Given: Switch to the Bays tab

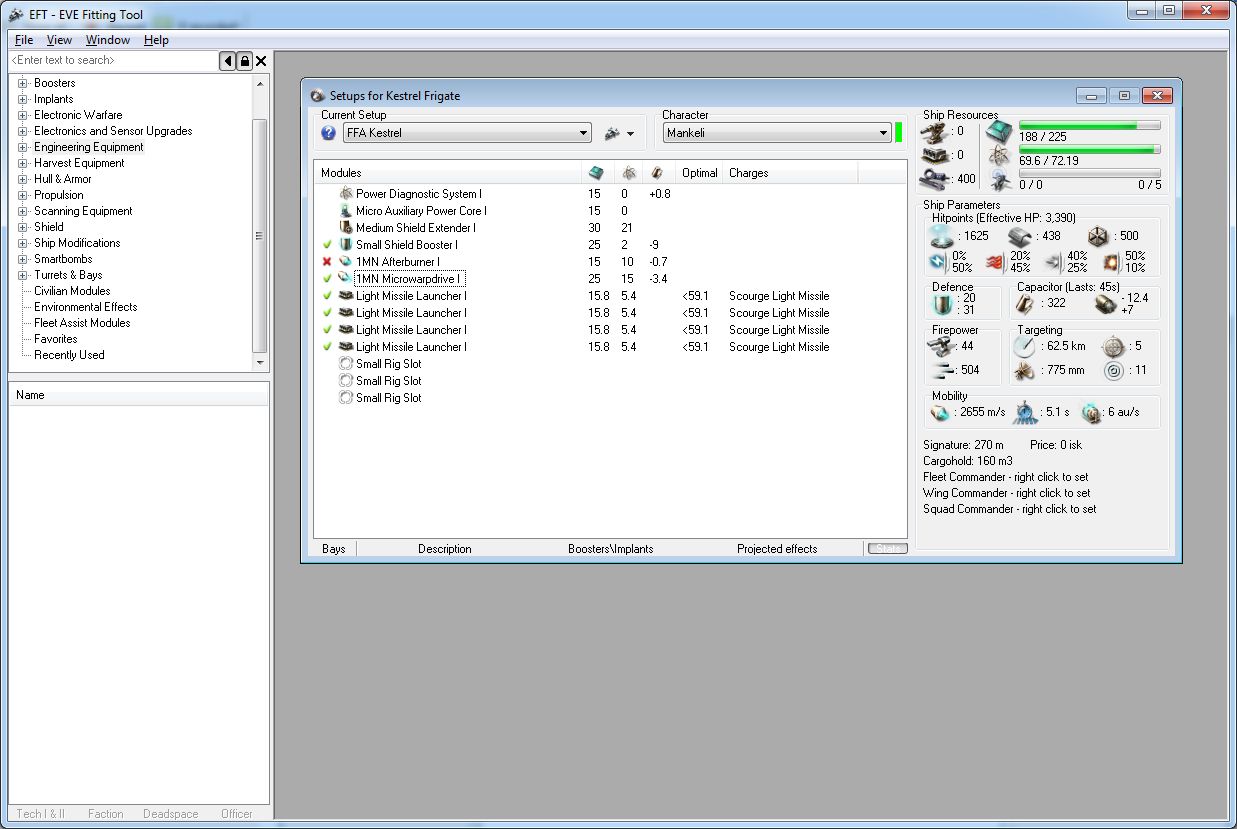Looking at the screenshot, I should pos(334,549).
